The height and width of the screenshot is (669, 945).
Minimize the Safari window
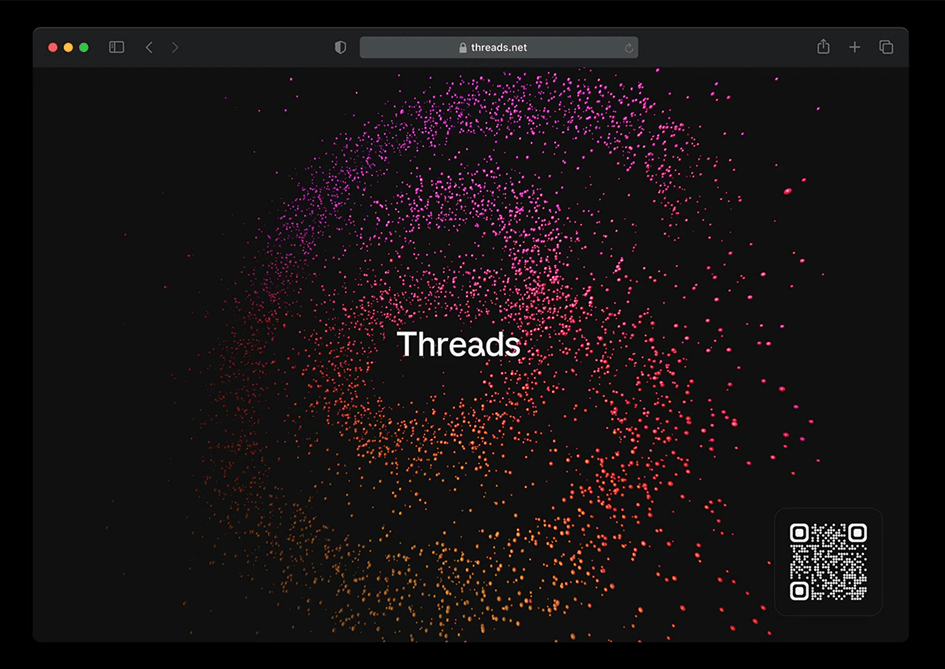pyautogui.click(x=68, y=47)
